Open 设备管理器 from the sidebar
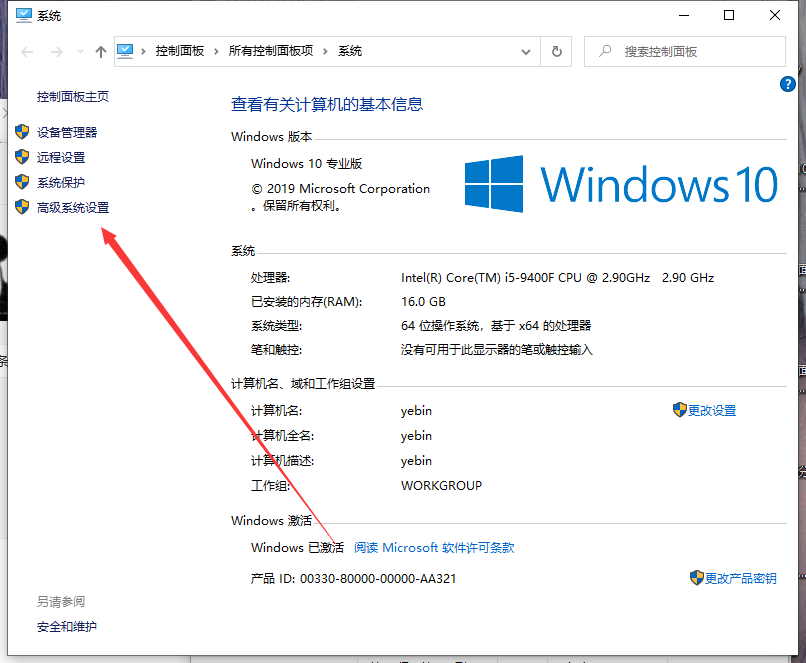Image resolution: width=806 pixels, height=663 pixels. (x=67, y=132)
